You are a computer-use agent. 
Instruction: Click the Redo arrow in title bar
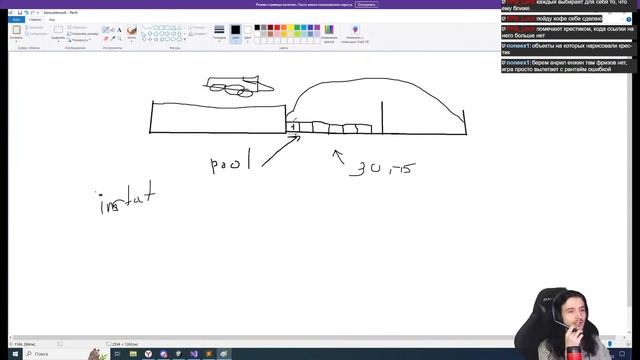pos(32,13)
